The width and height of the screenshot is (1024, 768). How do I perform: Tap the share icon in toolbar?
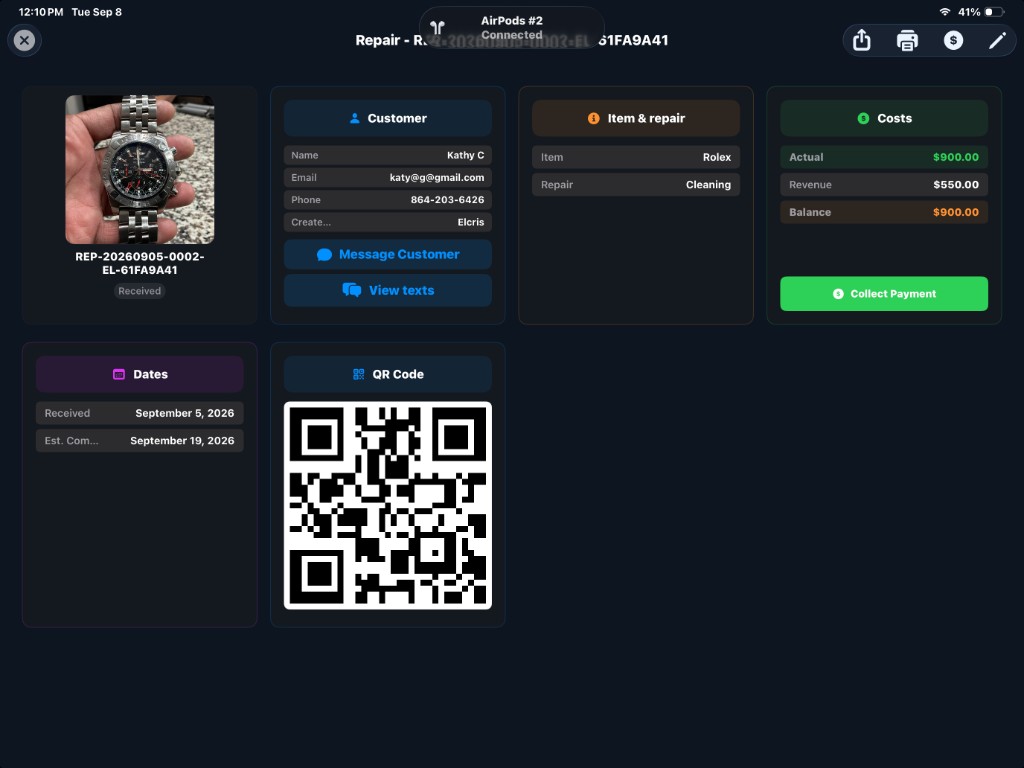[861, 40]
